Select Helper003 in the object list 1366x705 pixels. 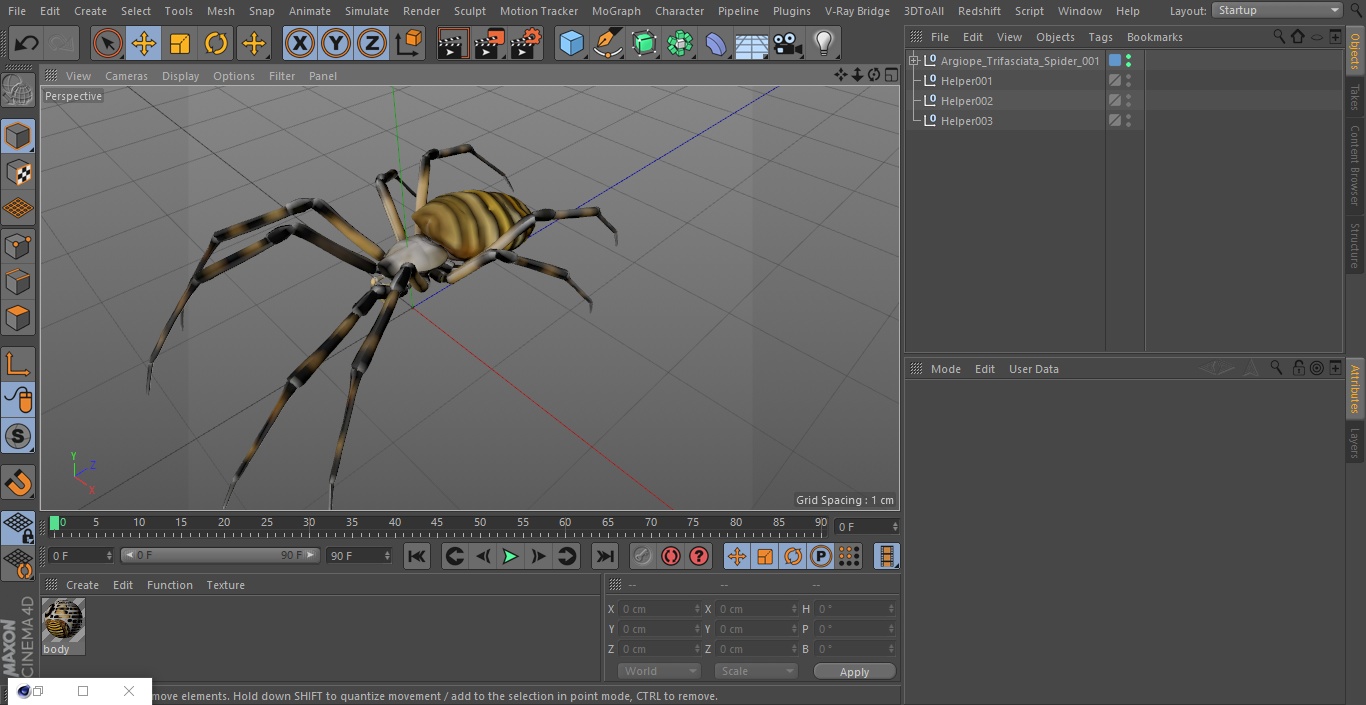966,121
